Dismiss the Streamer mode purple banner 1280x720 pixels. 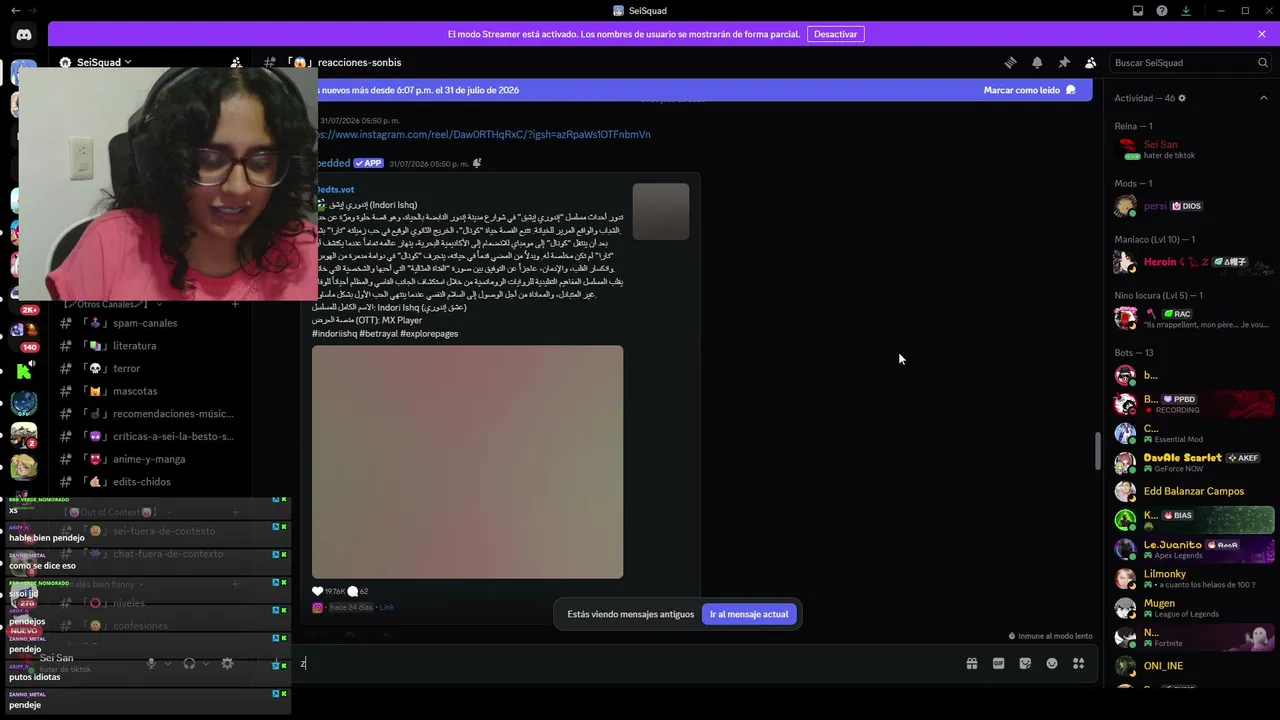click(x=1262, y=34)
